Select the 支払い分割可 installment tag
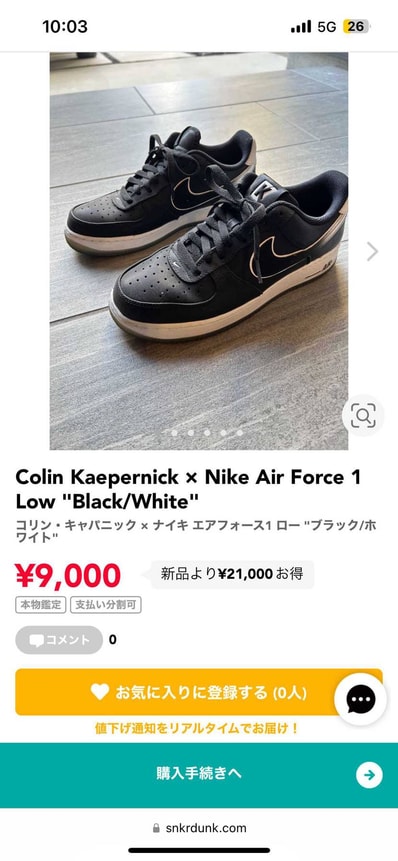The height and width of the screenshot is (861, 398). click(106, 605)
